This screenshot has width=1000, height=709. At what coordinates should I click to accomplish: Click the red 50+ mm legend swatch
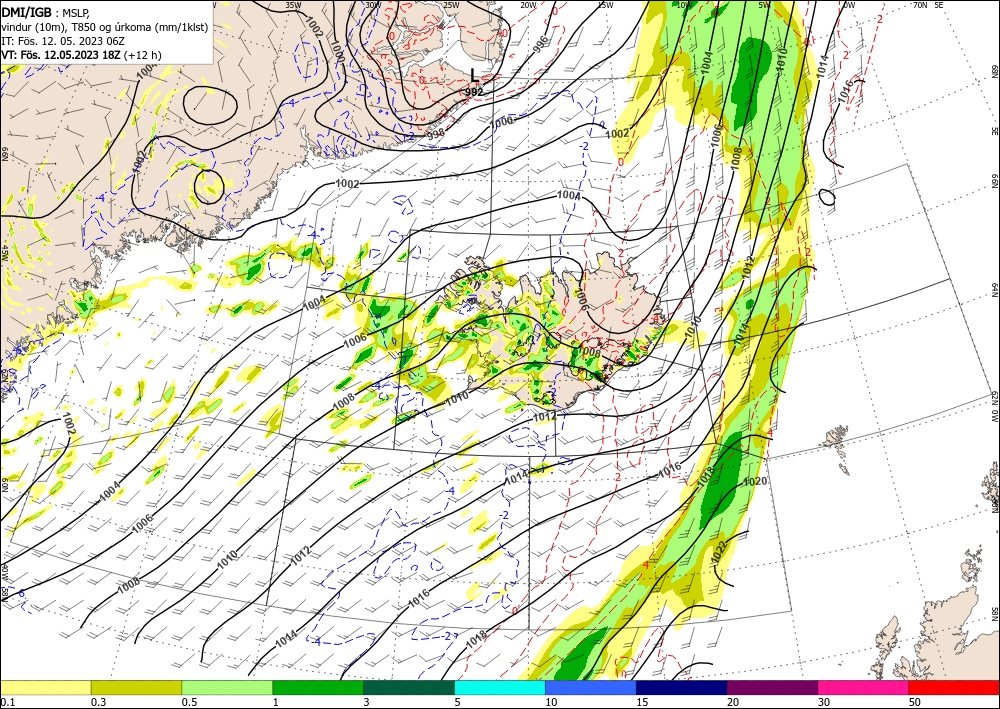(x=954, y=687)
